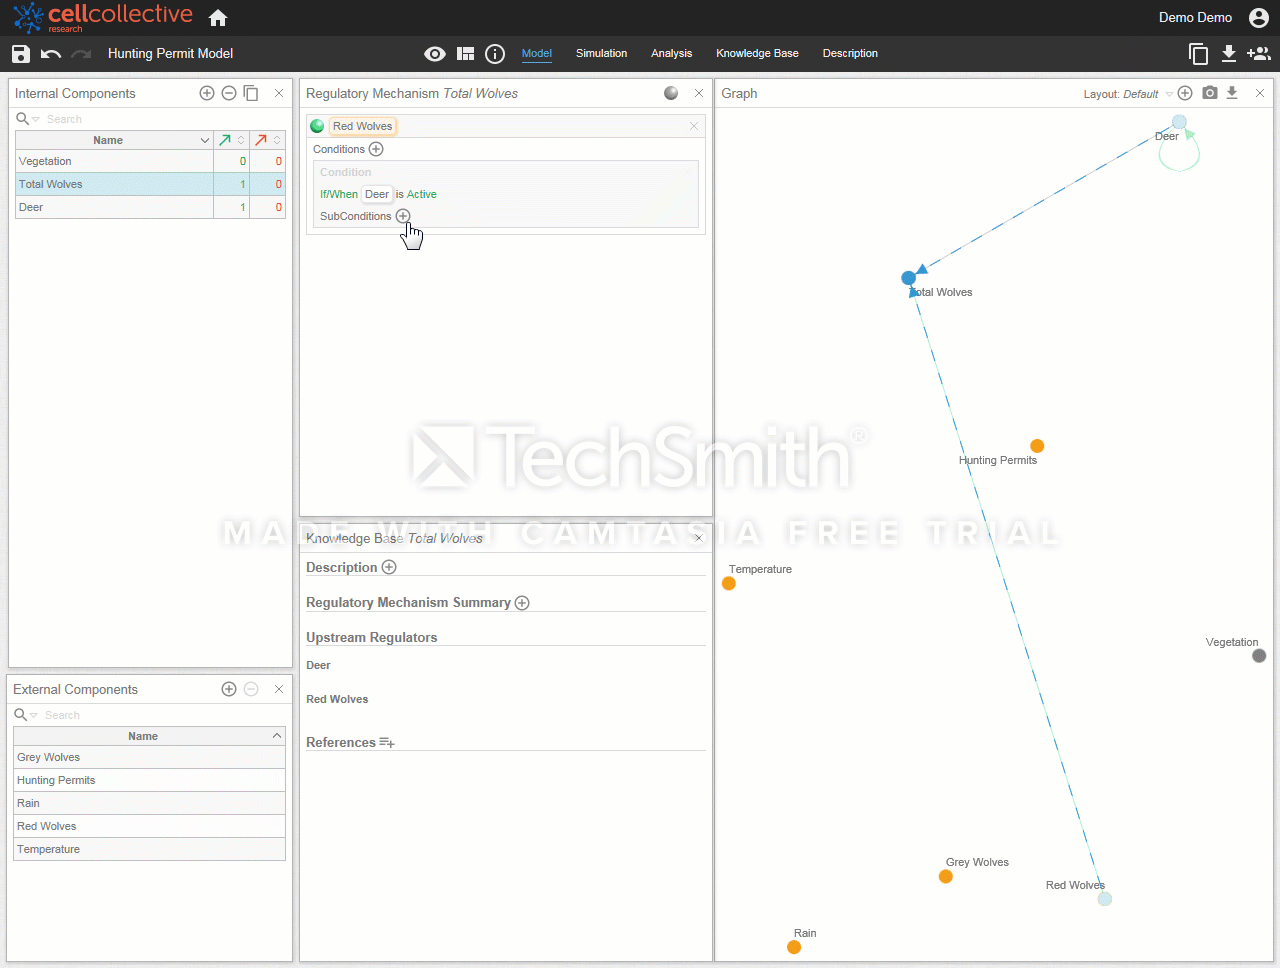This screenshot has width=1280, height=968.
Task: Click the home icon beside cellcollective logo
Action: tap(218, 18)
